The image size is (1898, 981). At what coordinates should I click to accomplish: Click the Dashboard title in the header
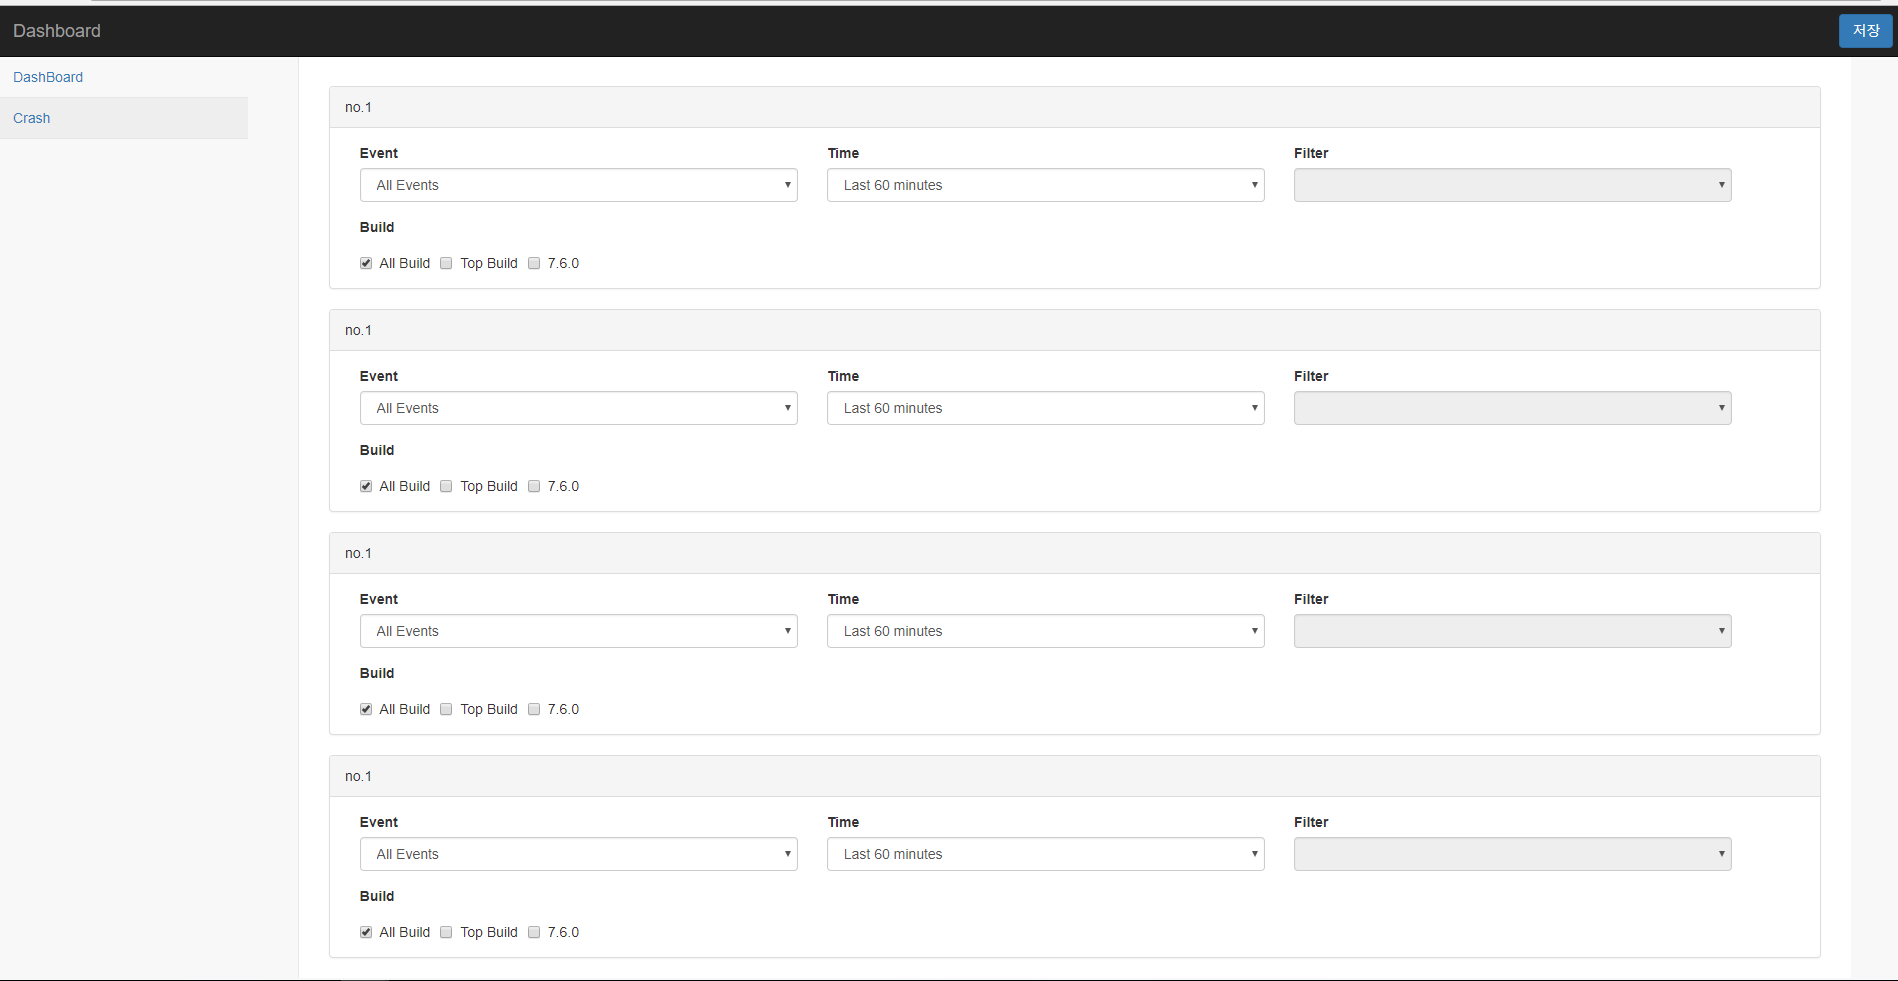click(57, 31)
